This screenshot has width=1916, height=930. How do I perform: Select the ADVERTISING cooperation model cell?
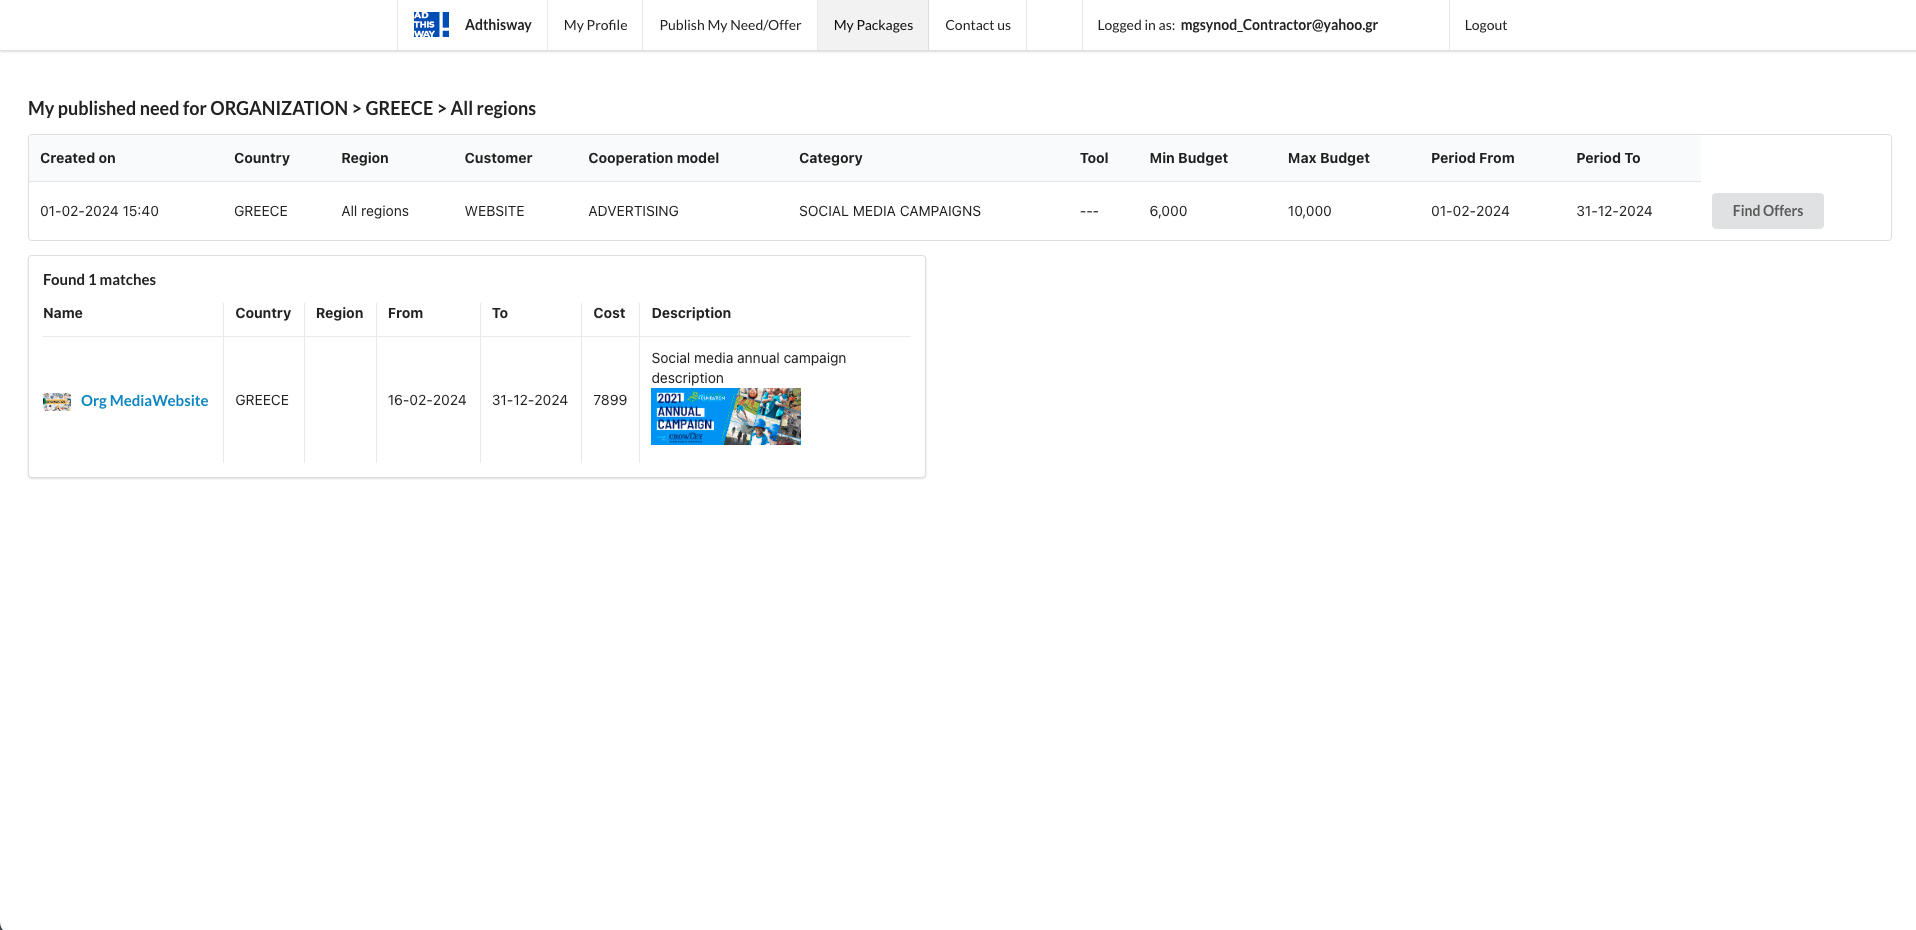tap(633, 211)
